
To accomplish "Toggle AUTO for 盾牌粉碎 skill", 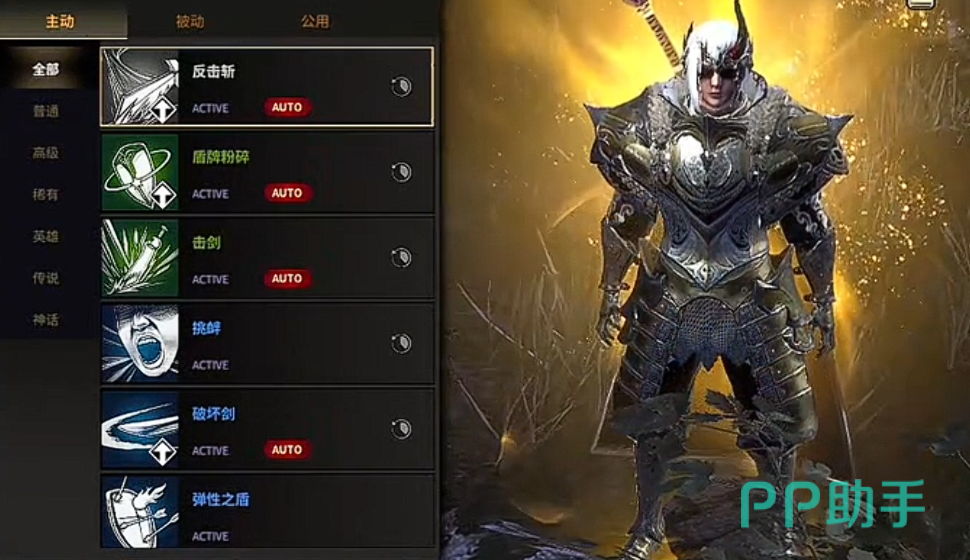I will pyautogui.click(x=287, y=193).
